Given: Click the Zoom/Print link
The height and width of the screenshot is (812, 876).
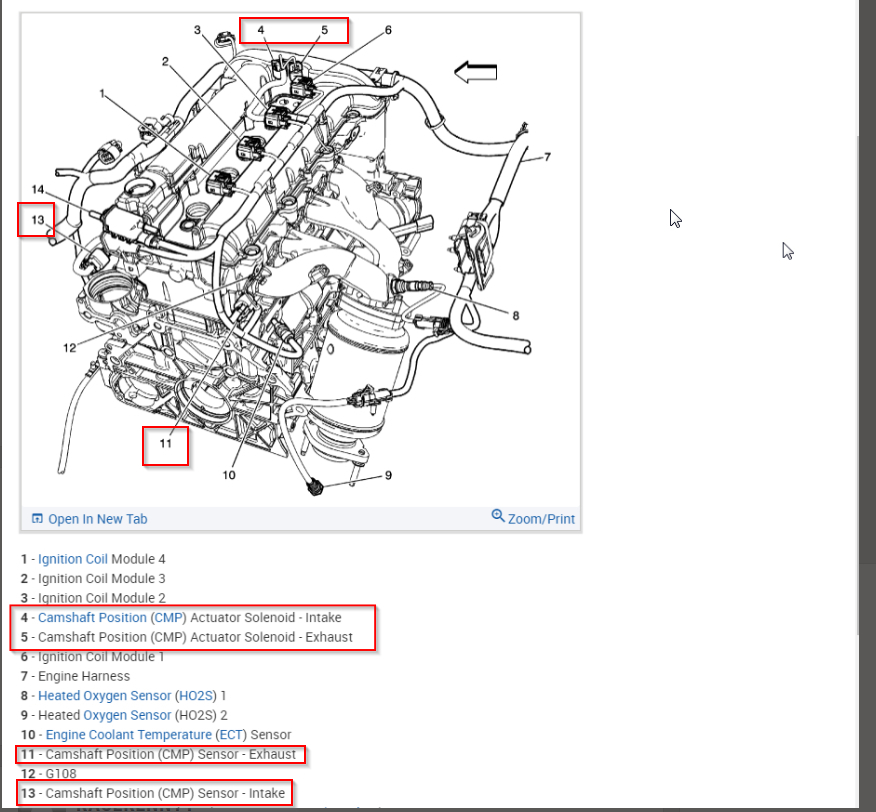Looking at the screenshot, I should tap(541, 519).
